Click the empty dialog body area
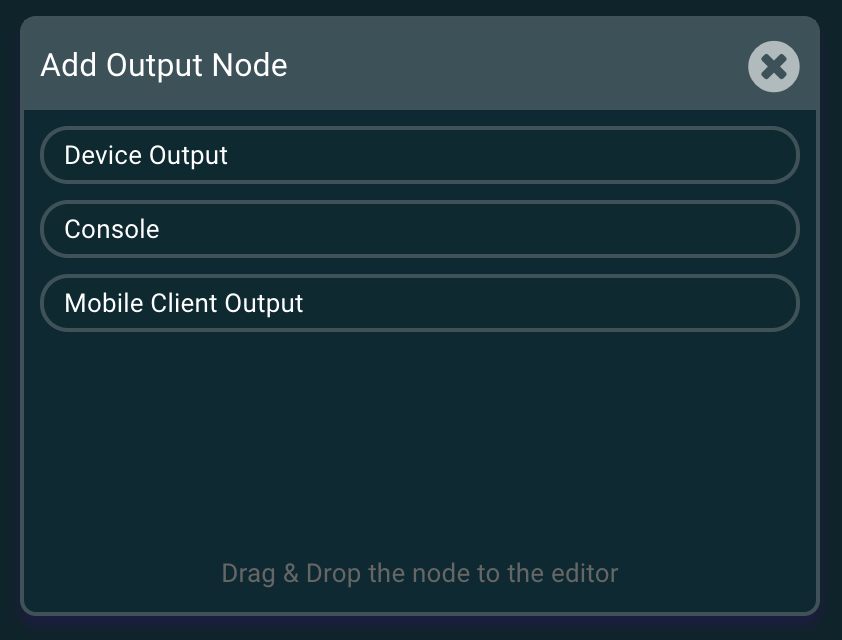Viewport: 842px width, 640px height. (420, 430)
